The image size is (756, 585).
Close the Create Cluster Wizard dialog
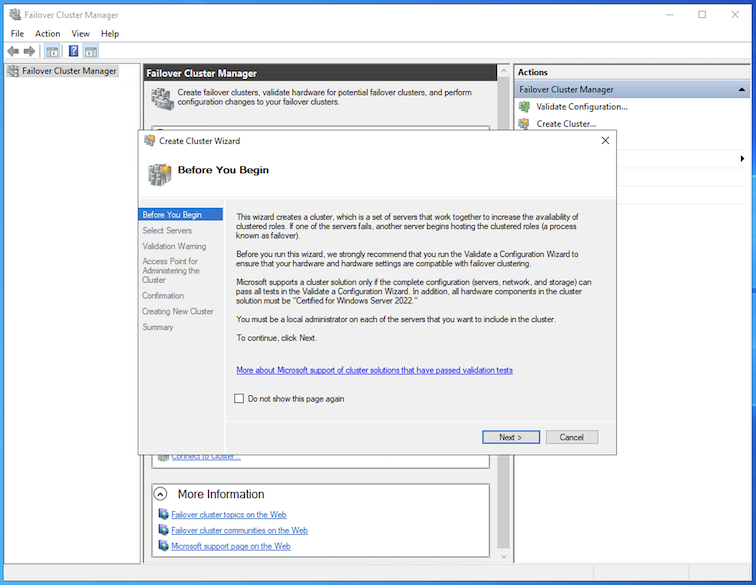click(x=605, y=140)
